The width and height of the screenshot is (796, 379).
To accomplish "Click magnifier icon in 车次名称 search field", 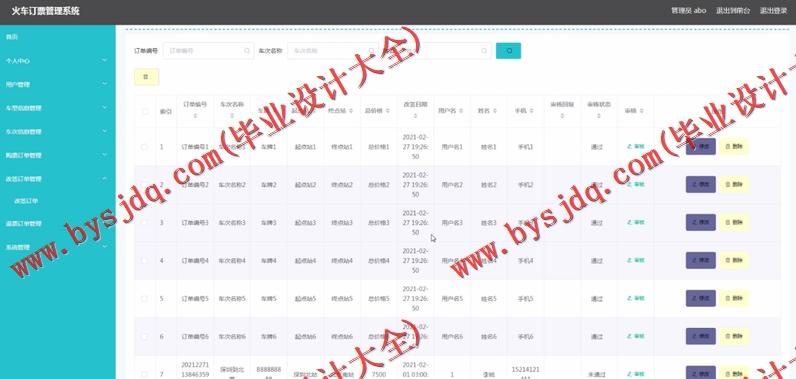I will pos(371,51).
